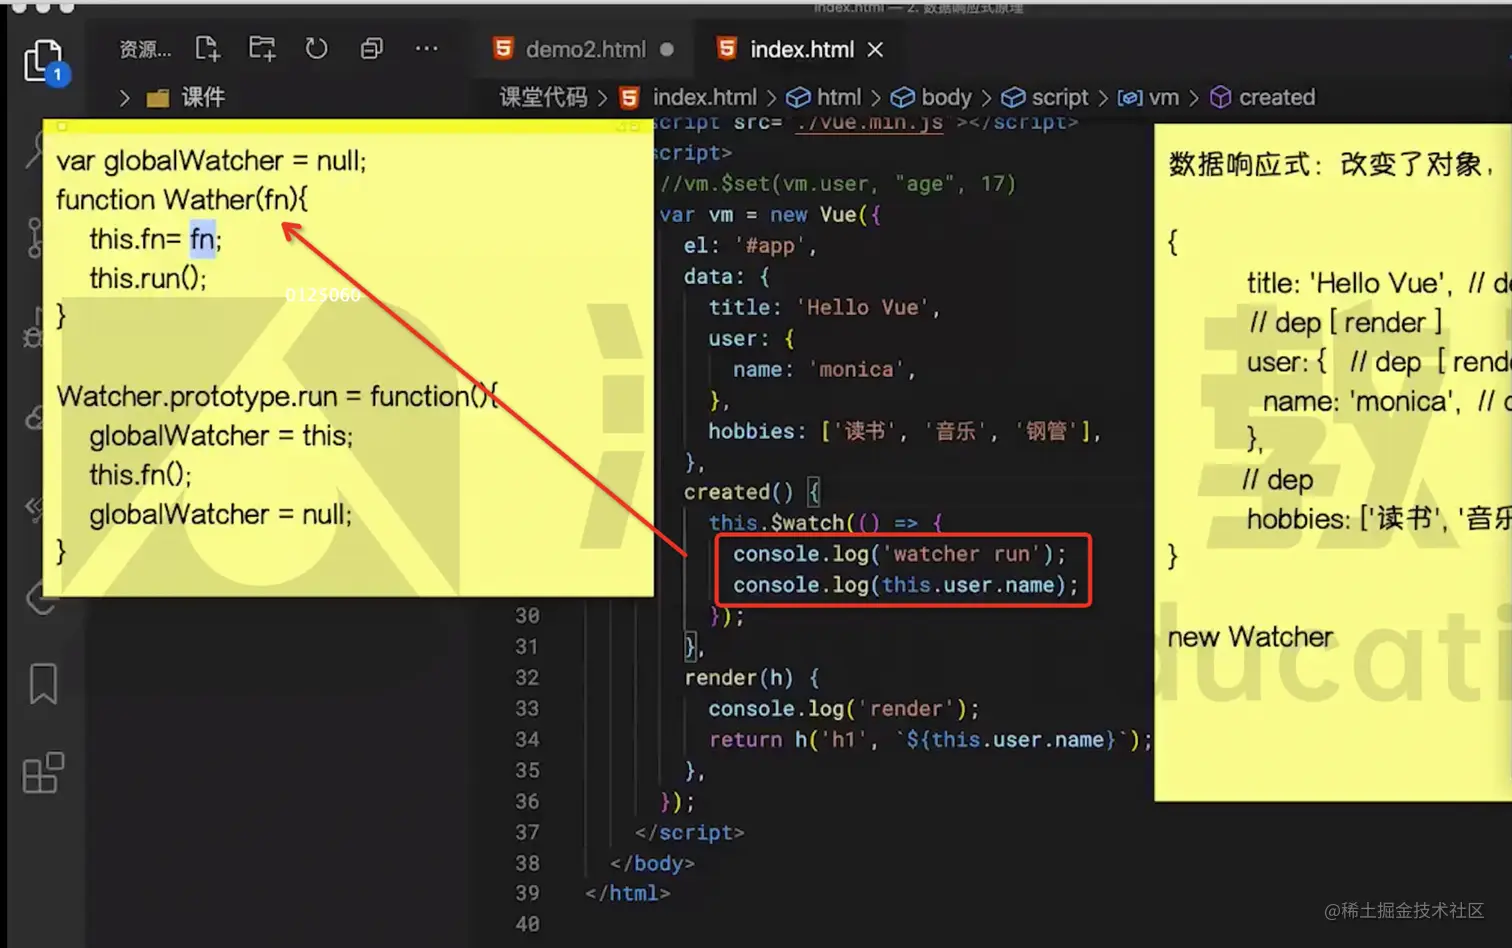
Task: Open explorer more actions menu
Action: (426, 48)
